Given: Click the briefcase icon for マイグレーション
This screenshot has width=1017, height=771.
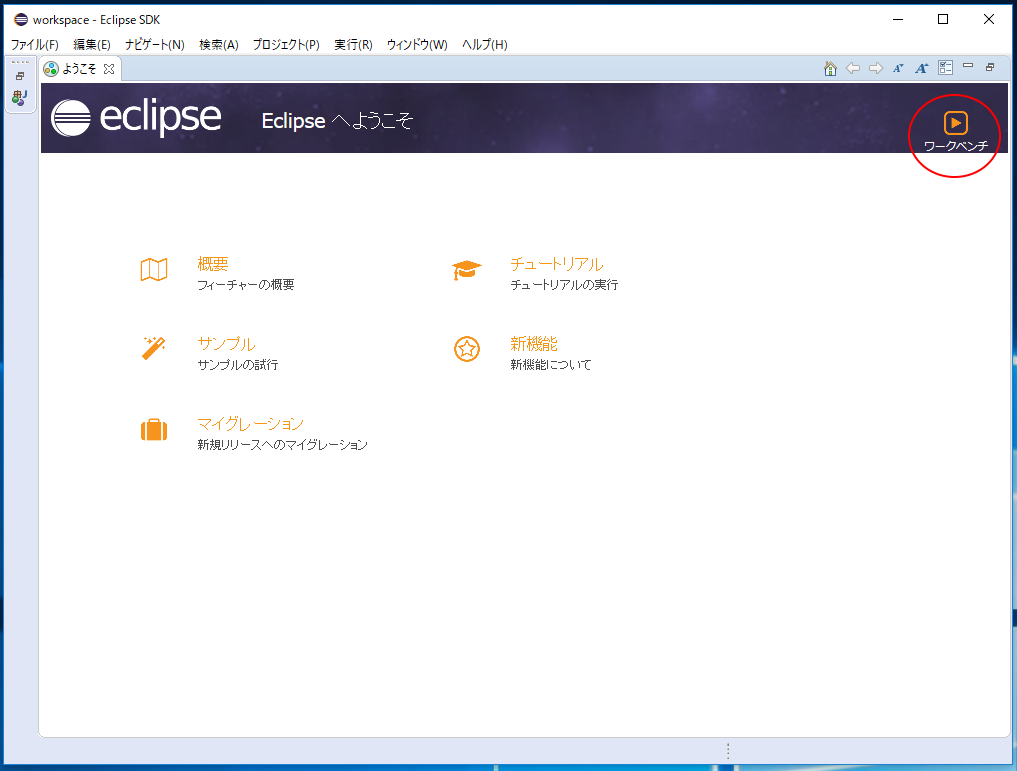Looking at the screenshot, I should click(154, 429).
